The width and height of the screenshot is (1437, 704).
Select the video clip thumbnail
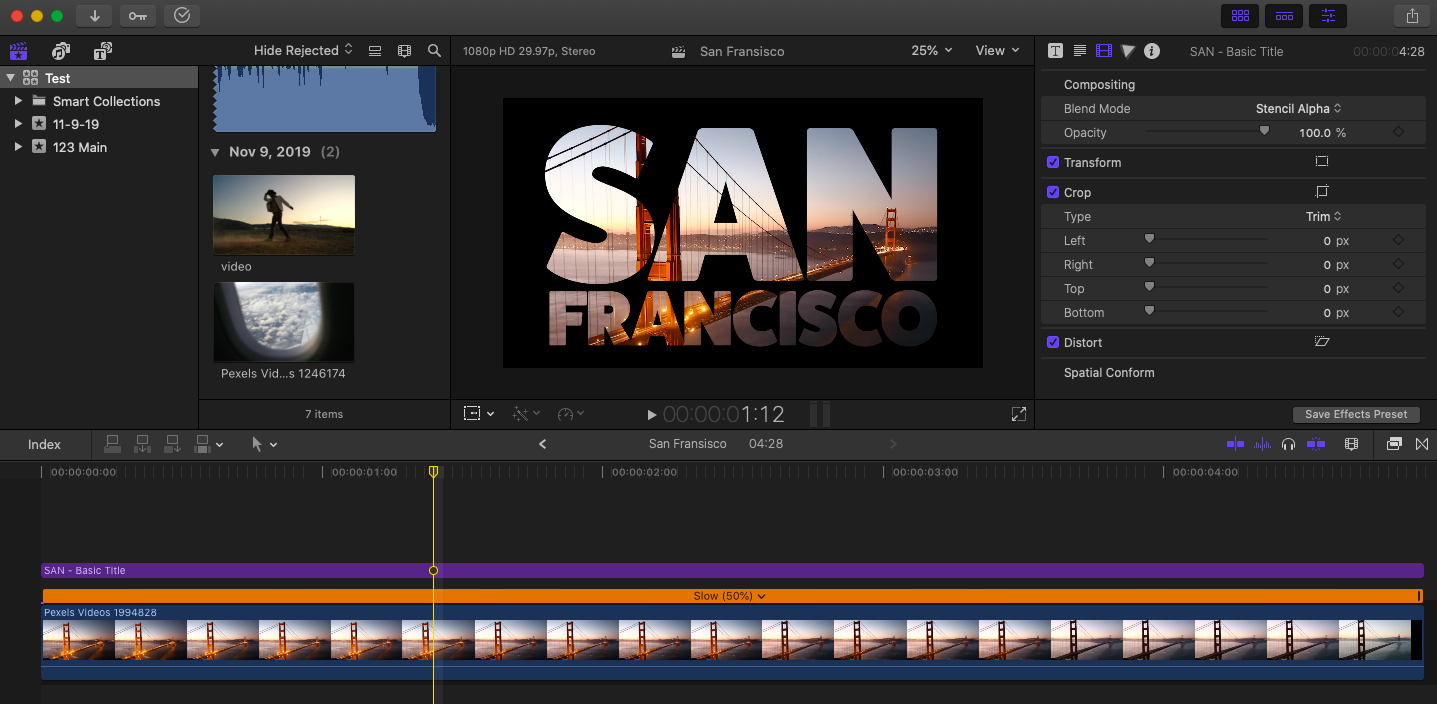[x=284, y=215]
